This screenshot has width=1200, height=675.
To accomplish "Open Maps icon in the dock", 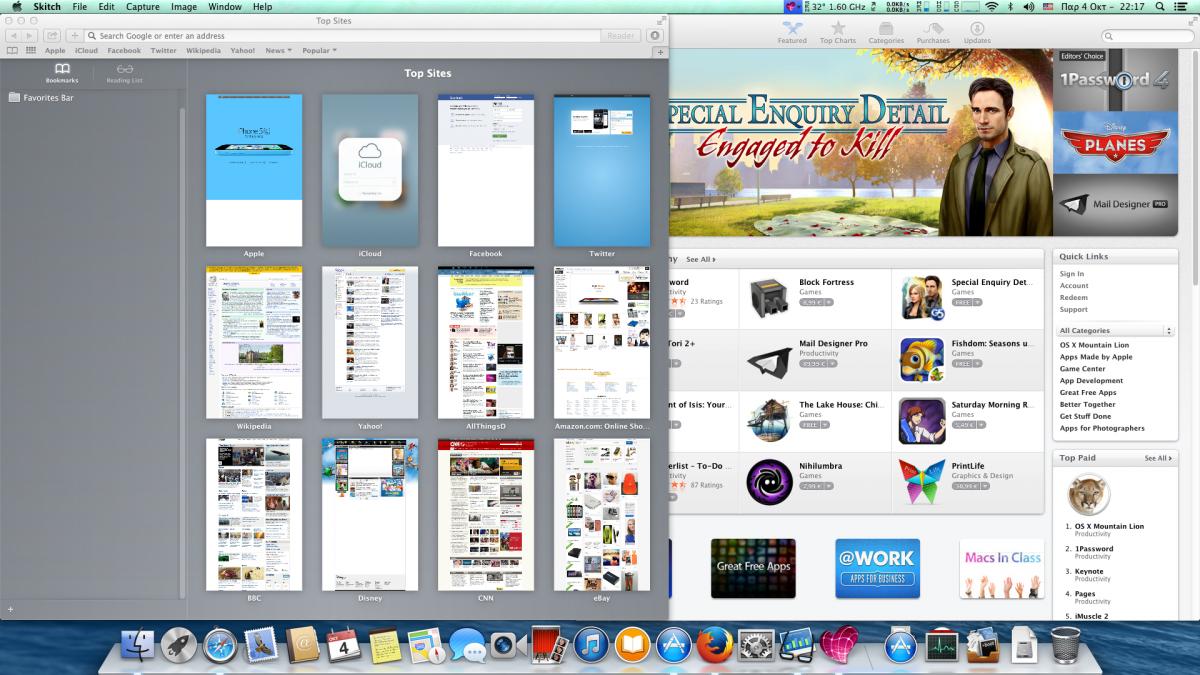I will (x=425, y=645).
